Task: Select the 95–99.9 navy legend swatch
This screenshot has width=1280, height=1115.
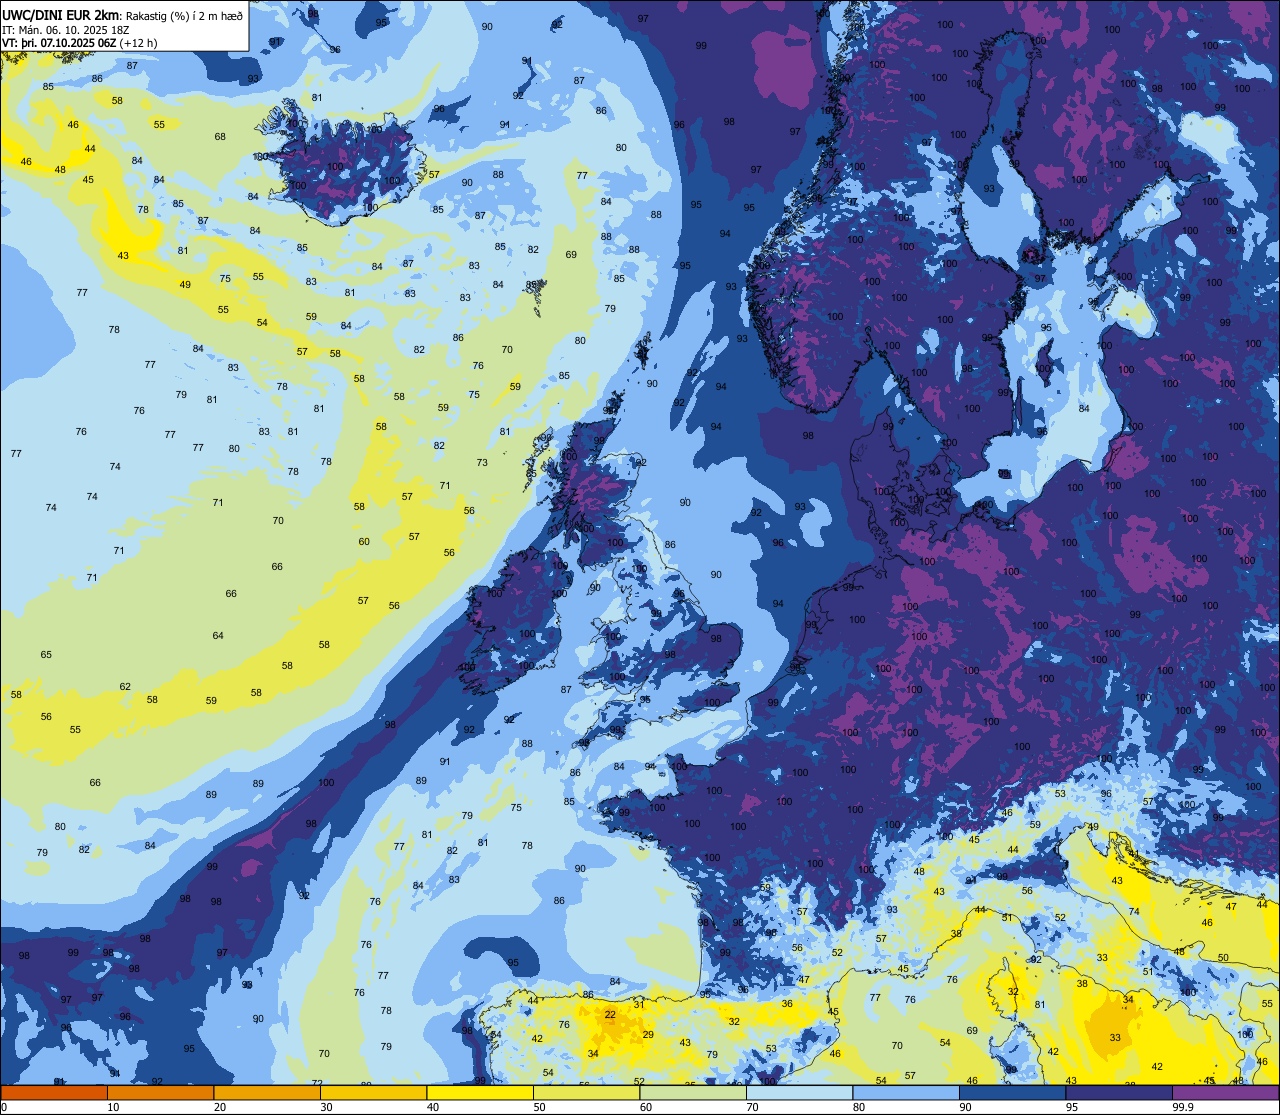Action: pos(1119,1092)
